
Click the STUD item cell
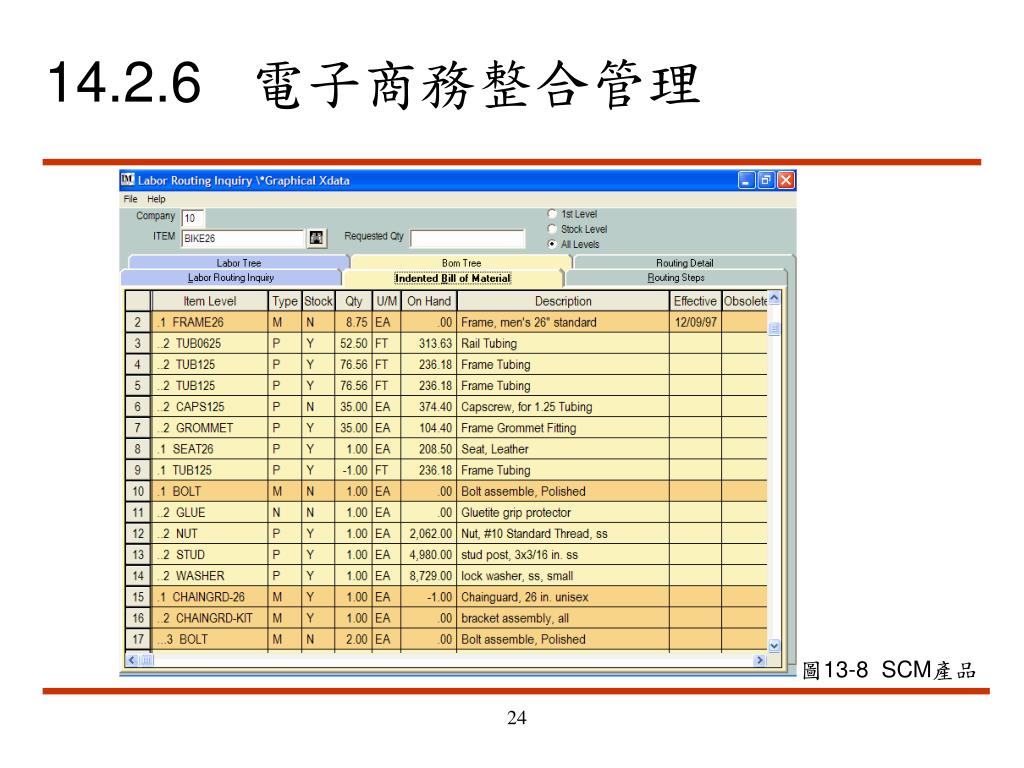click(210, 554)
